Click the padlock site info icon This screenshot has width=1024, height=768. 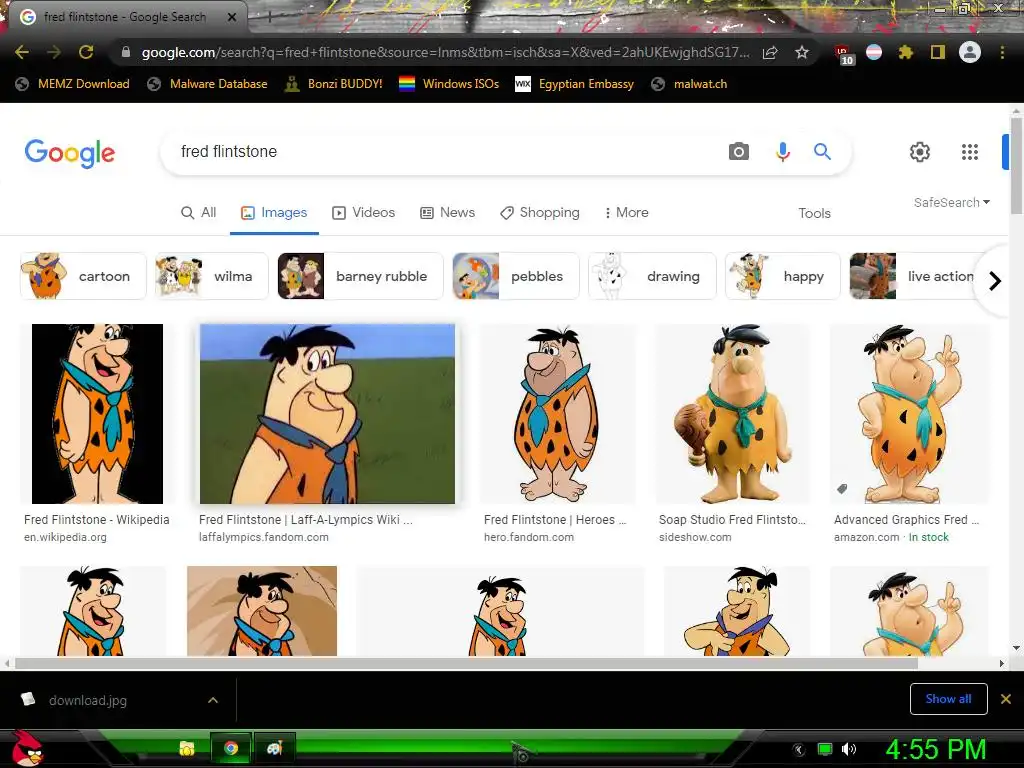(126, 52)
